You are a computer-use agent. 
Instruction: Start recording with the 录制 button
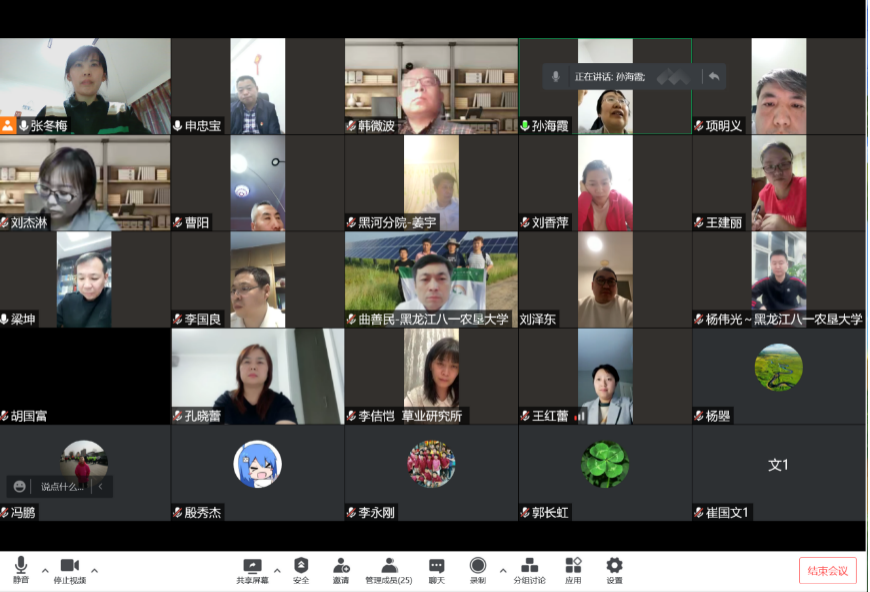pos(478,569)
